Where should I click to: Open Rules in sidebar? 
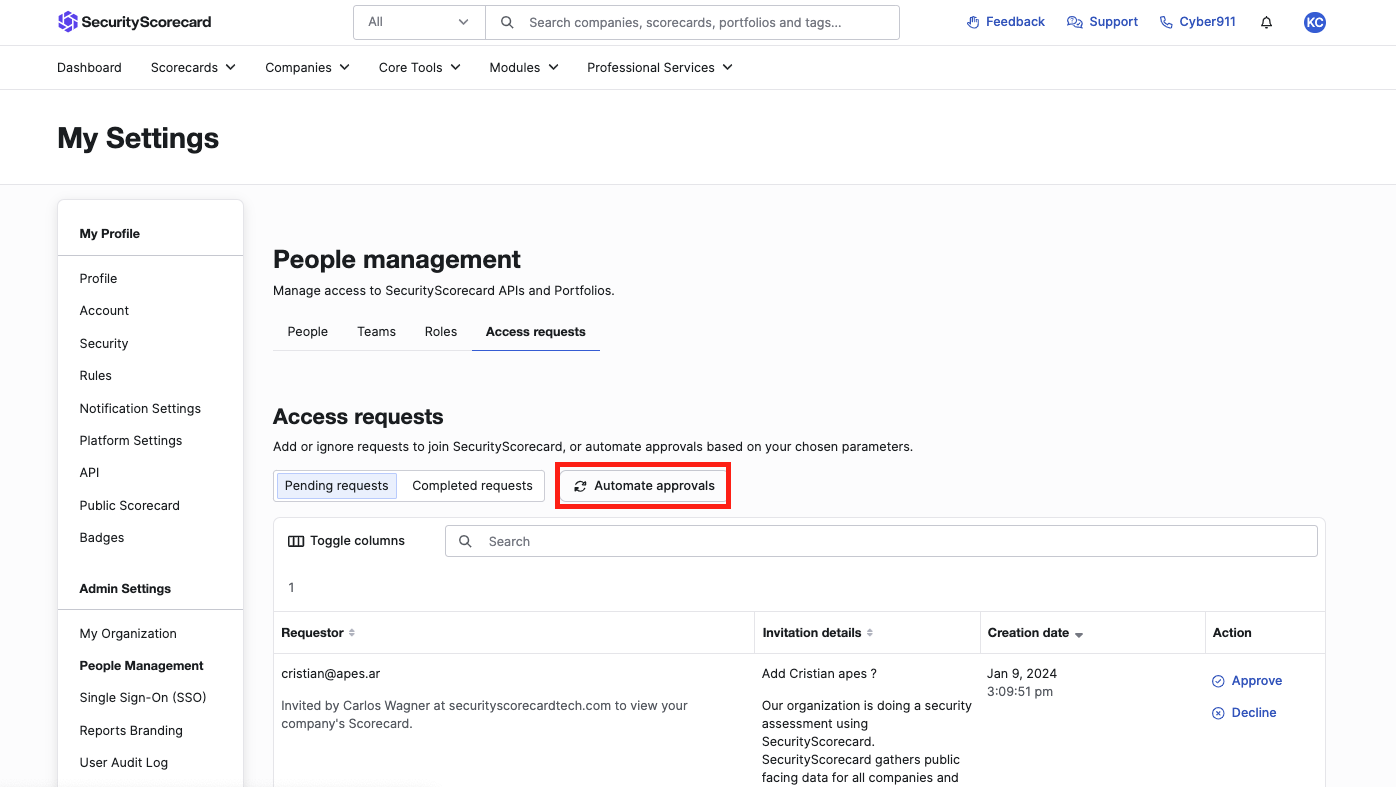[x=96, y=376]
